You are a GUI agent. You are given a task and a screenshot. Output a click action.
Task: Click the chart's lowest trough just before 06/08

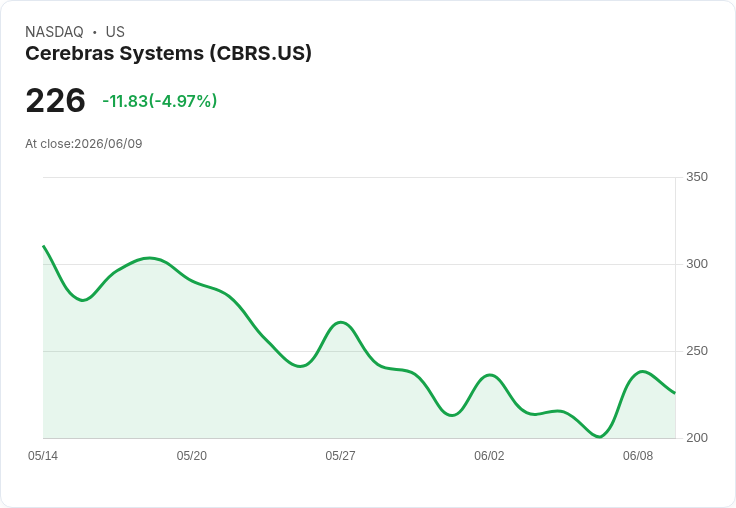coord(600,437)
